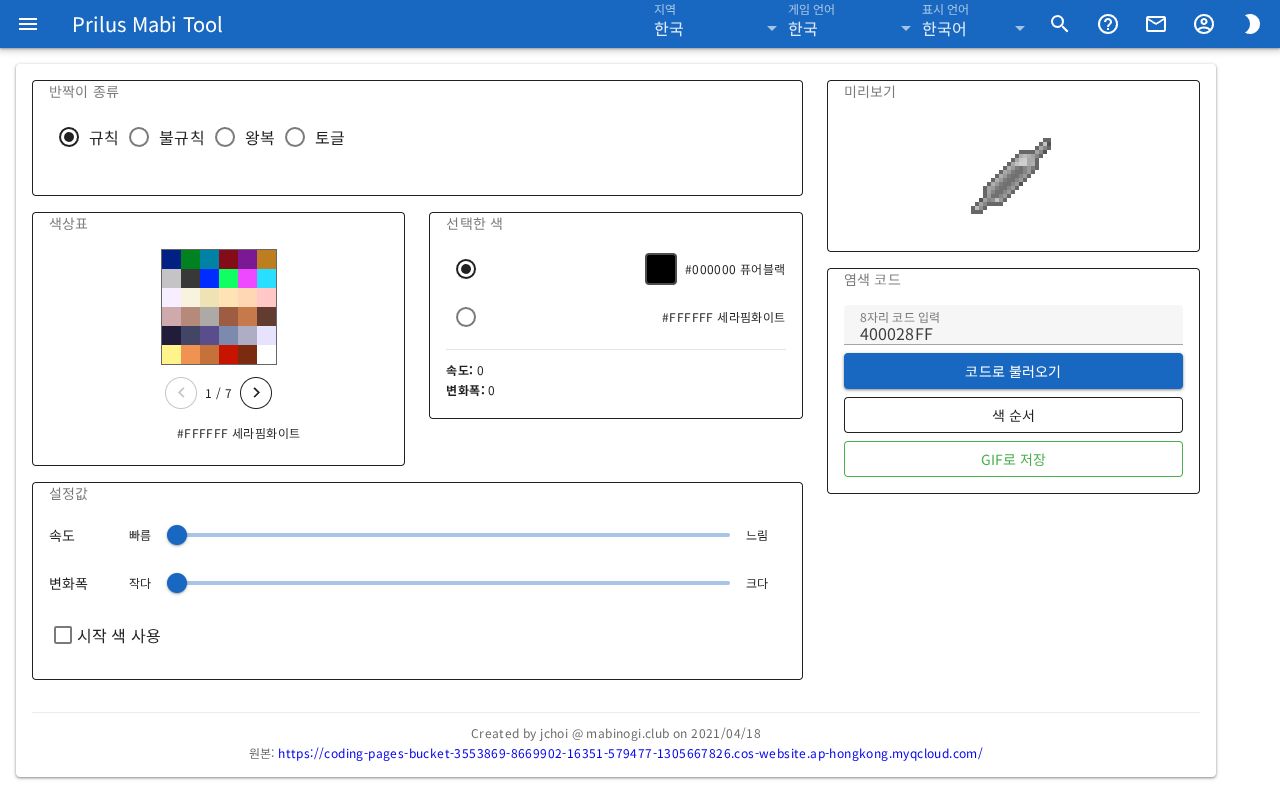Screen dimensions: 1280x800
Task: Expand the 표시 언어 dropdown
Action: pos(975,24)
